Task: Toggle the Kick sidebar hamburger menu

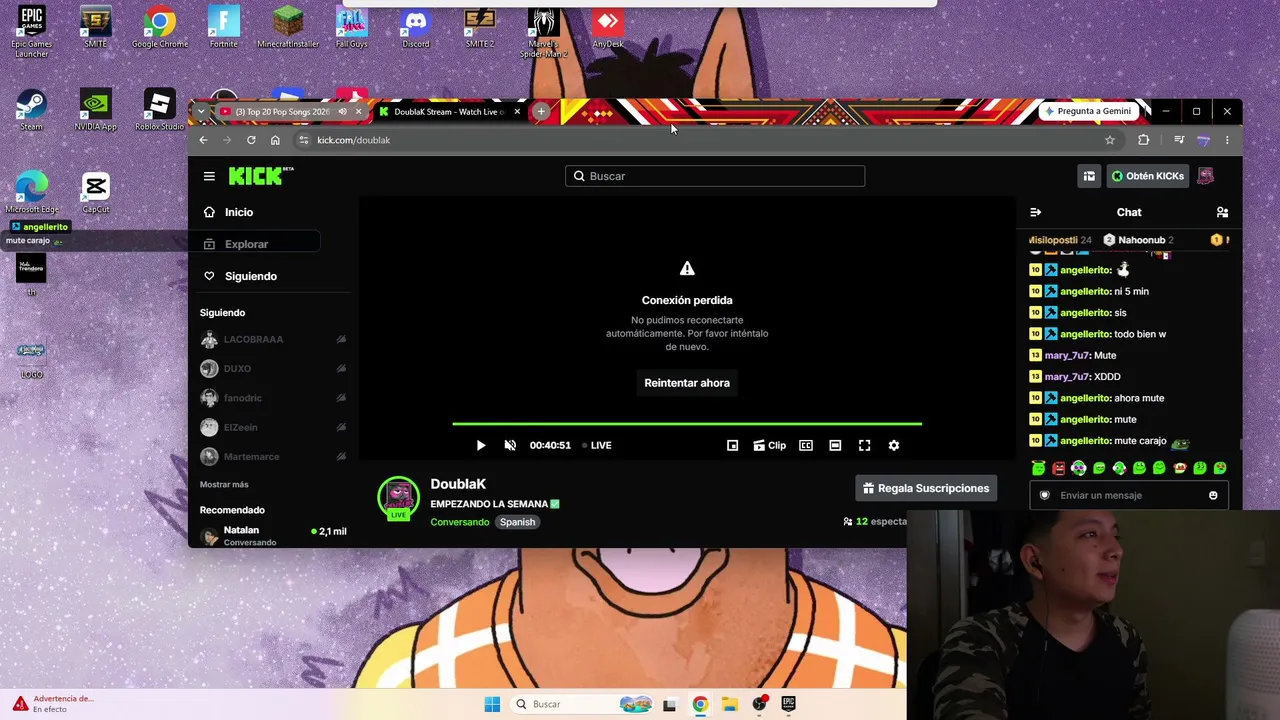Action: (209, 176)
